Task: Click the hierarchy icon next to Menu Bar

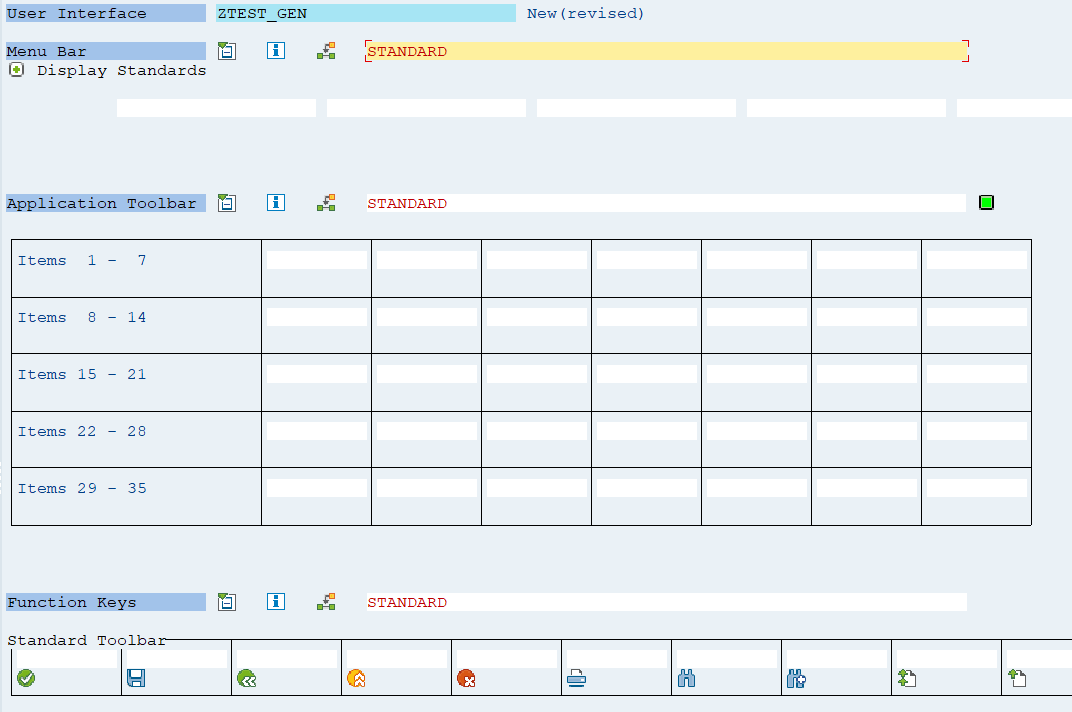Action: pyautogui.click(x=326, y=50)
